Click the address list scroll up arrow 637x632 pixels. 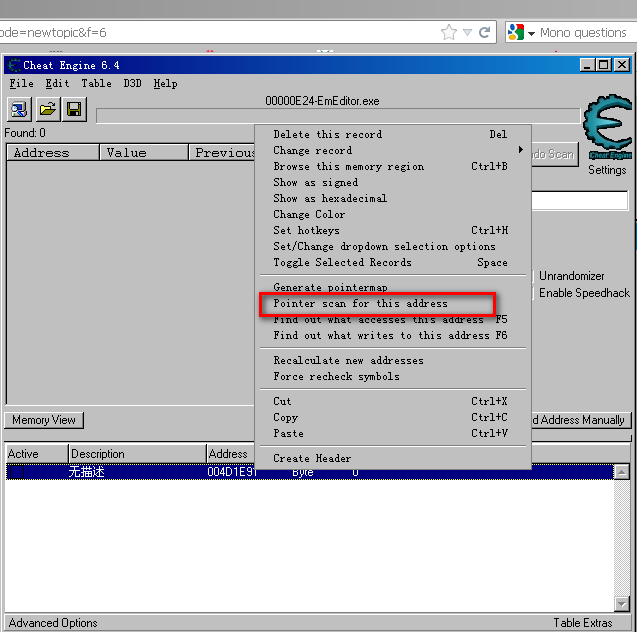(x=622, y=472)
